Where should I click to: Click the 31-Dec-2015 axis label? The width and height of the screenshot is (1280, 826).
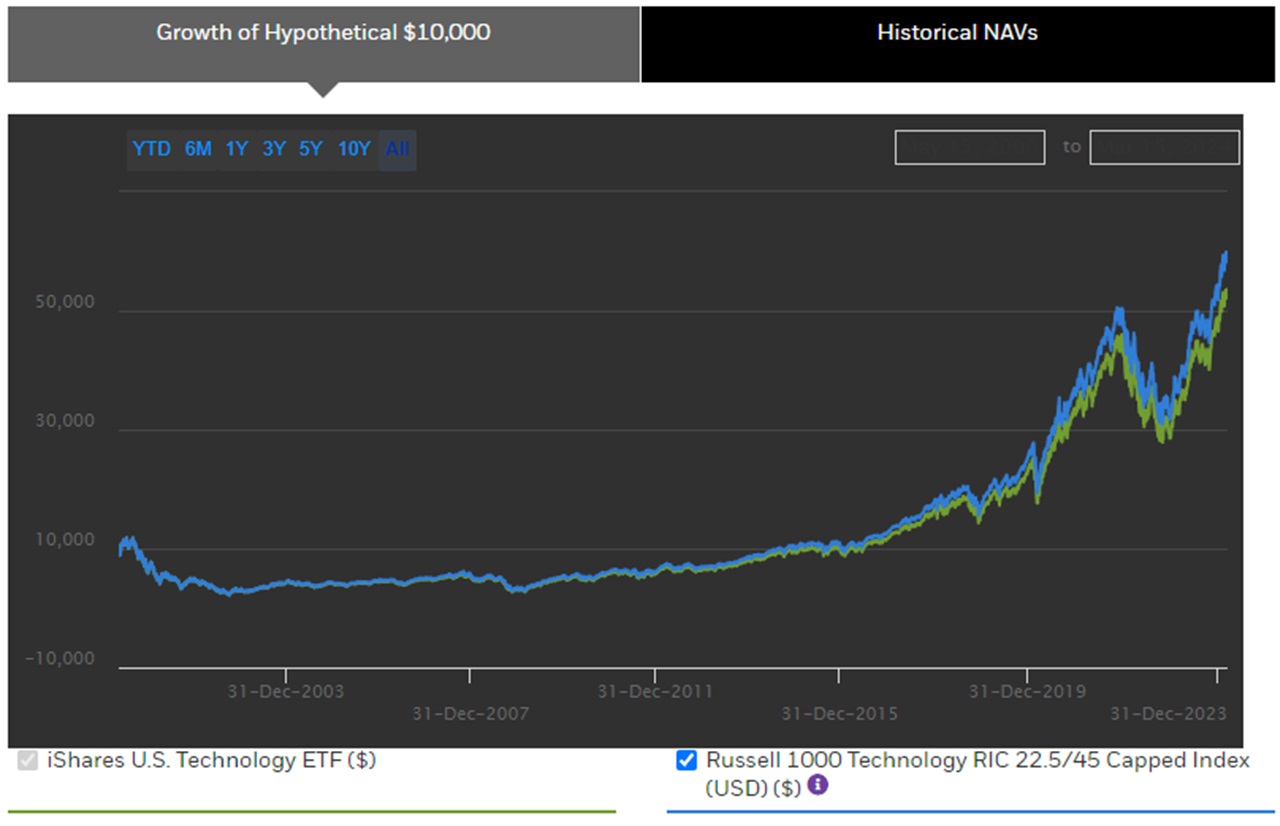pos(839,713)
